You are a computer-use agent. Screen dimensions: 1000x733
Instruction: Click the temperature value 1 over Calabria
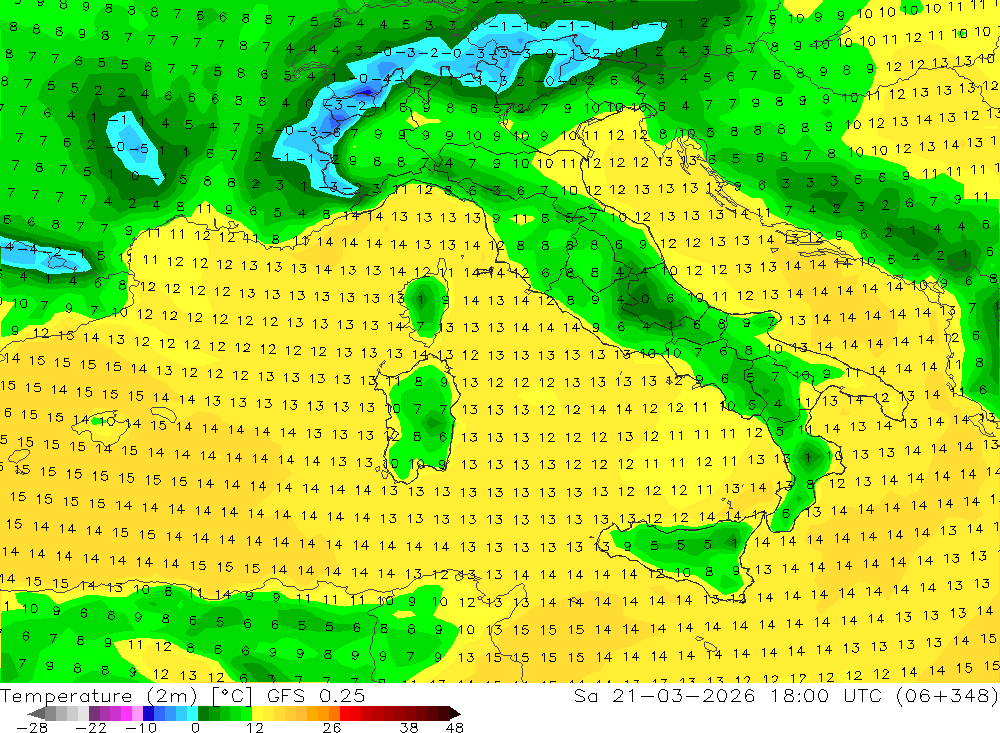(808, 457)
